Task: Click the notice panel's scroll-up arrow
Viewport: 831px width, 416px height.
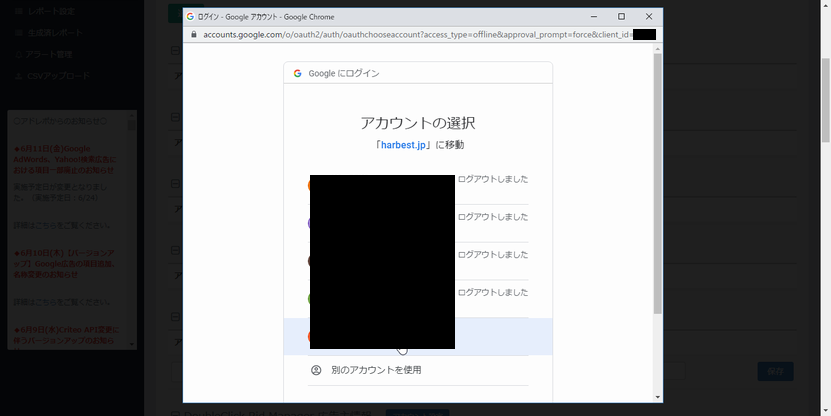Action: click(x=132, y=114)
